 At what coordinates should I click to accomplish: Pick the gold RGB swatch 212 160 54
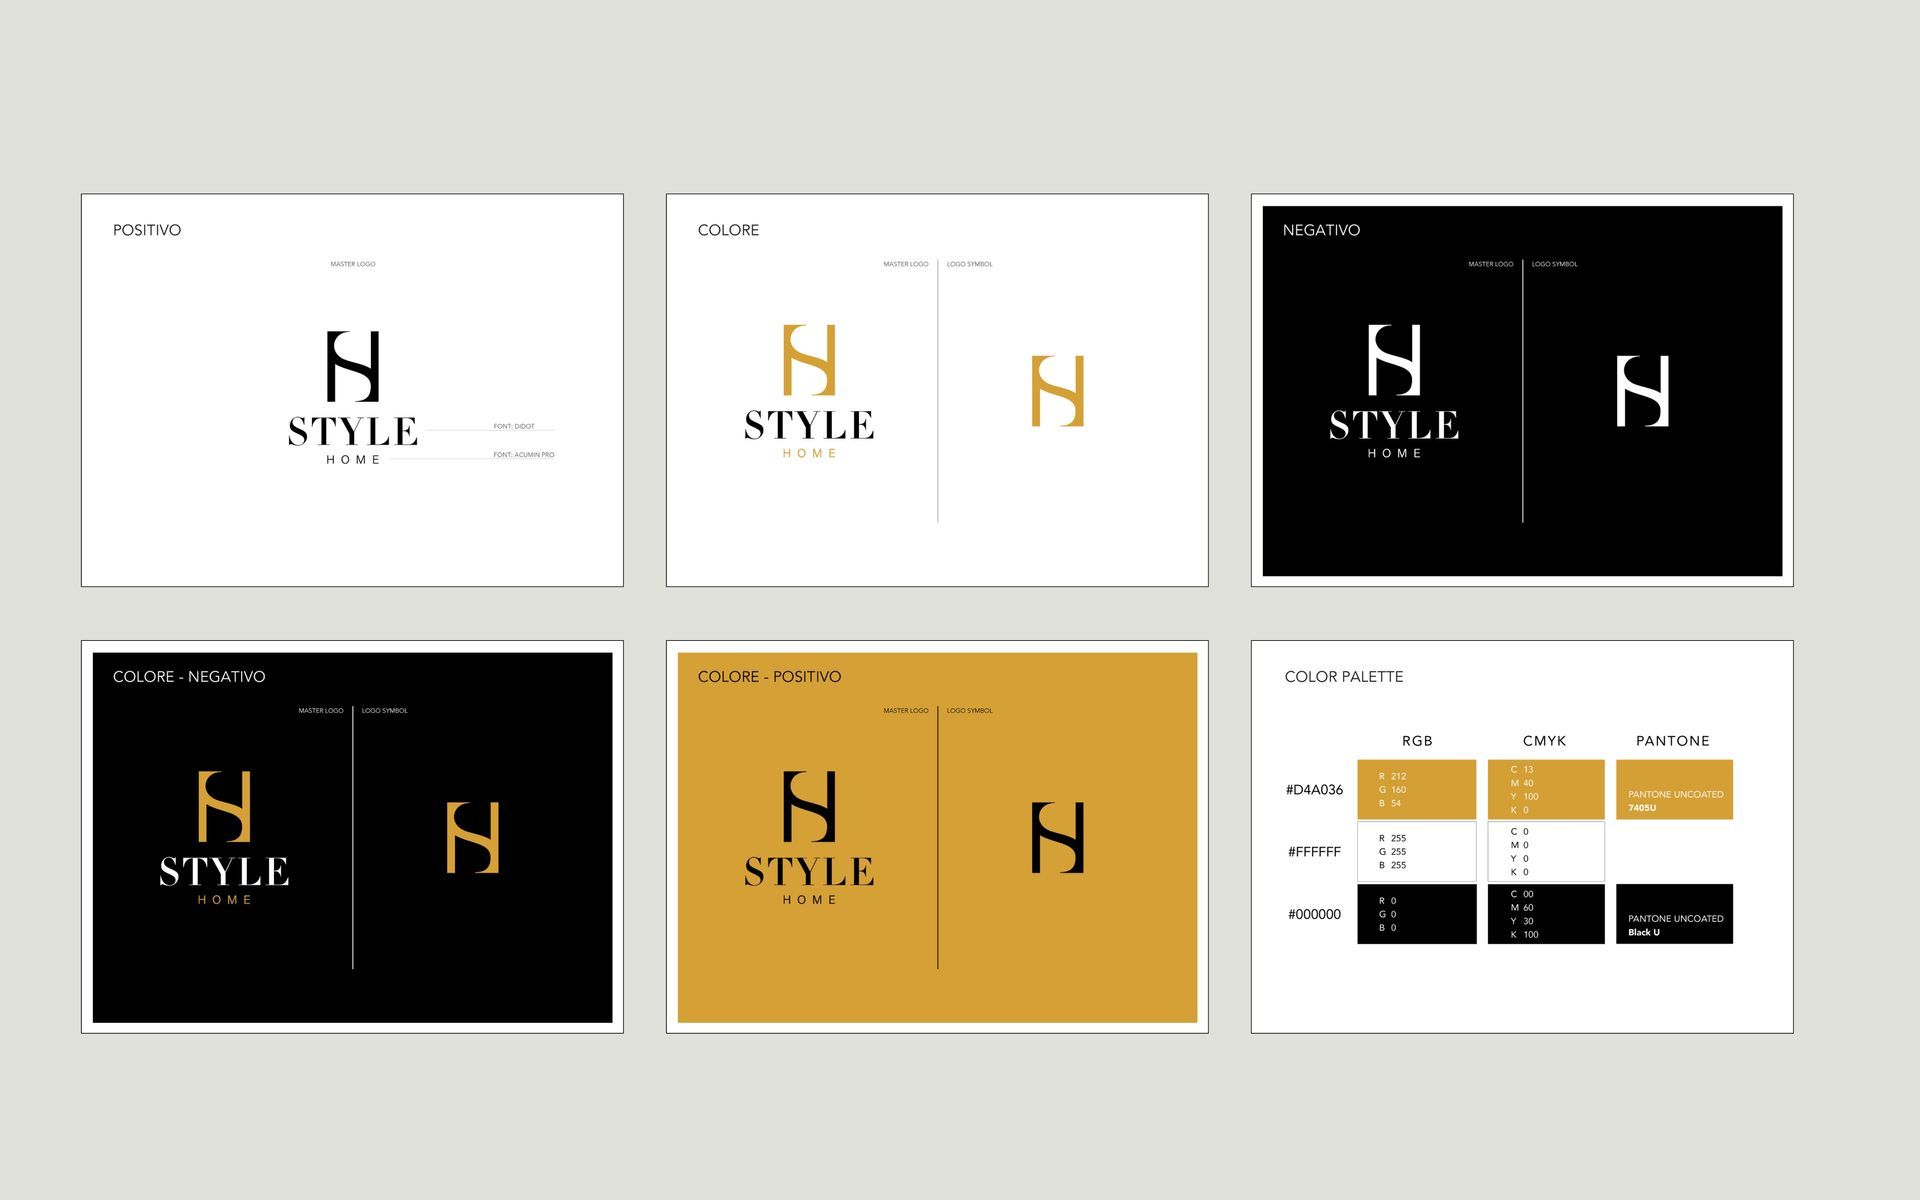pyautogui.click(x=1416, y=790)
